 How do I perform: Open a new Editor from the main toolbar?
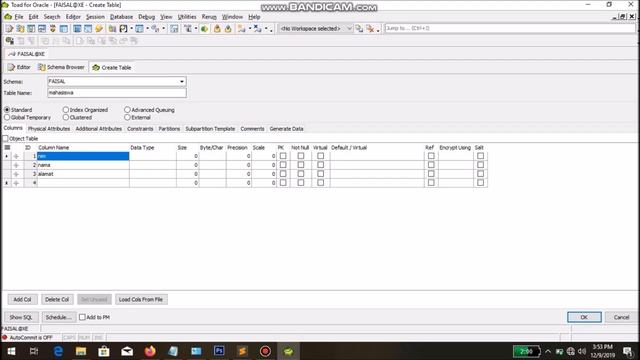(9, 29)
